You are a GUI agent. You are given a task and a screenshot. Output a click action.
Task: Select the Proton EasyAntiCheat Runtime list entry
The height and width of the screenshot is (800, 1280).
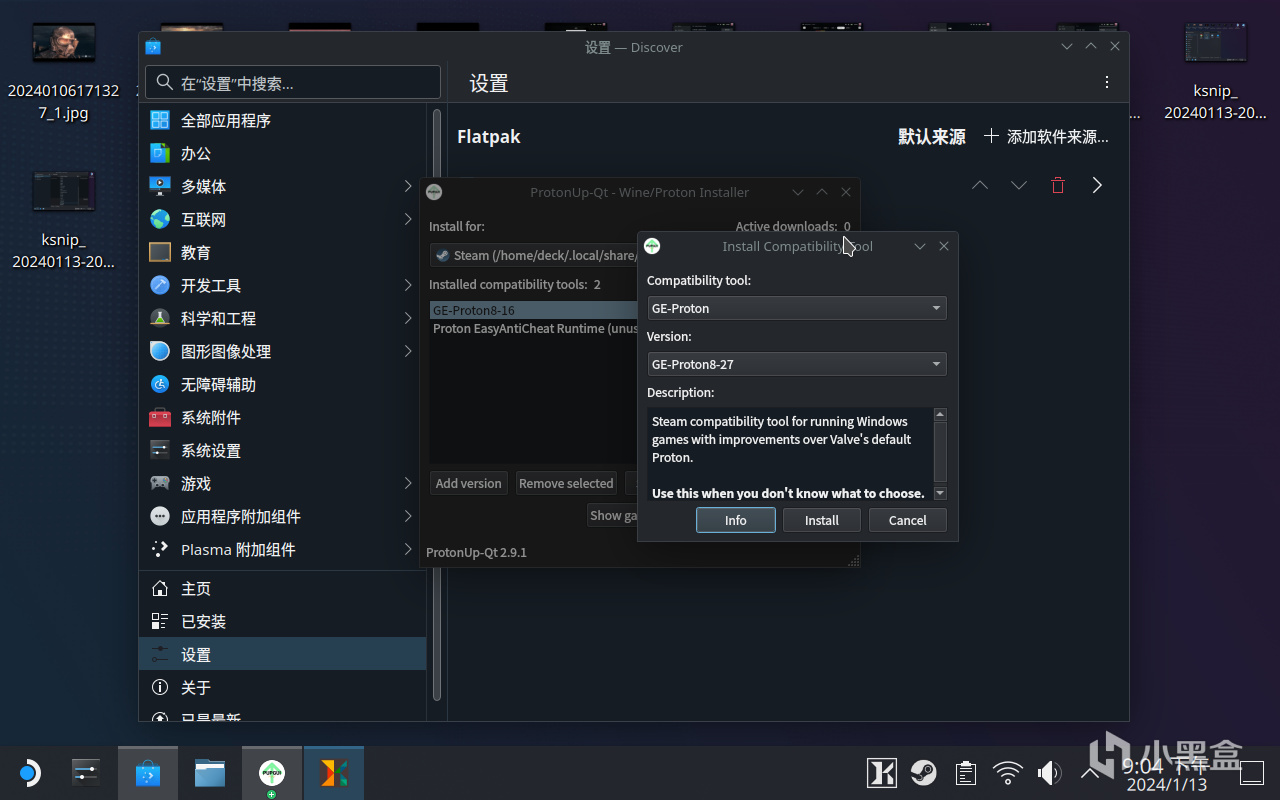[x=534, y=328]
